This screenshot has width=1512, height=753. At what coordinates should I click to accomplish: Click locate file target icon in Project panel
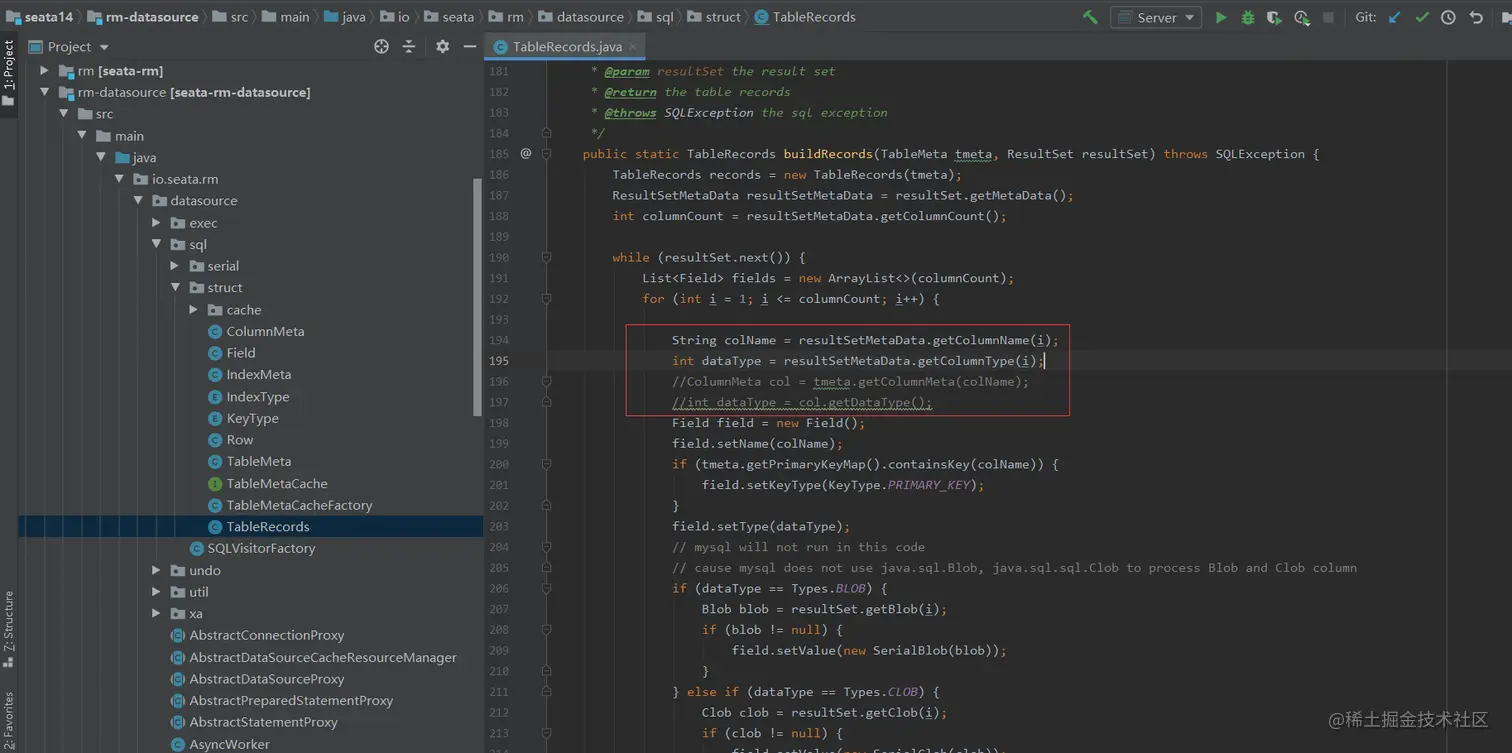(x=381, y=47)
